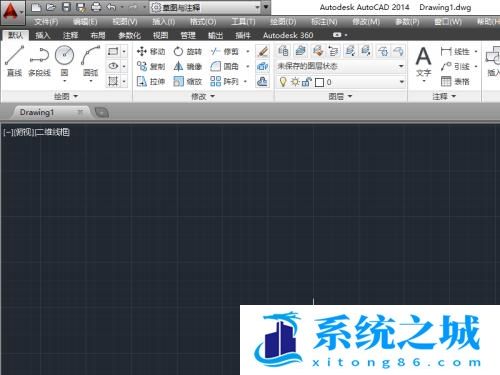Open the customize quick access toolbar arrow
Viewport: 500px width, 375px height.
pyautogui.click(x=266, y=7)
